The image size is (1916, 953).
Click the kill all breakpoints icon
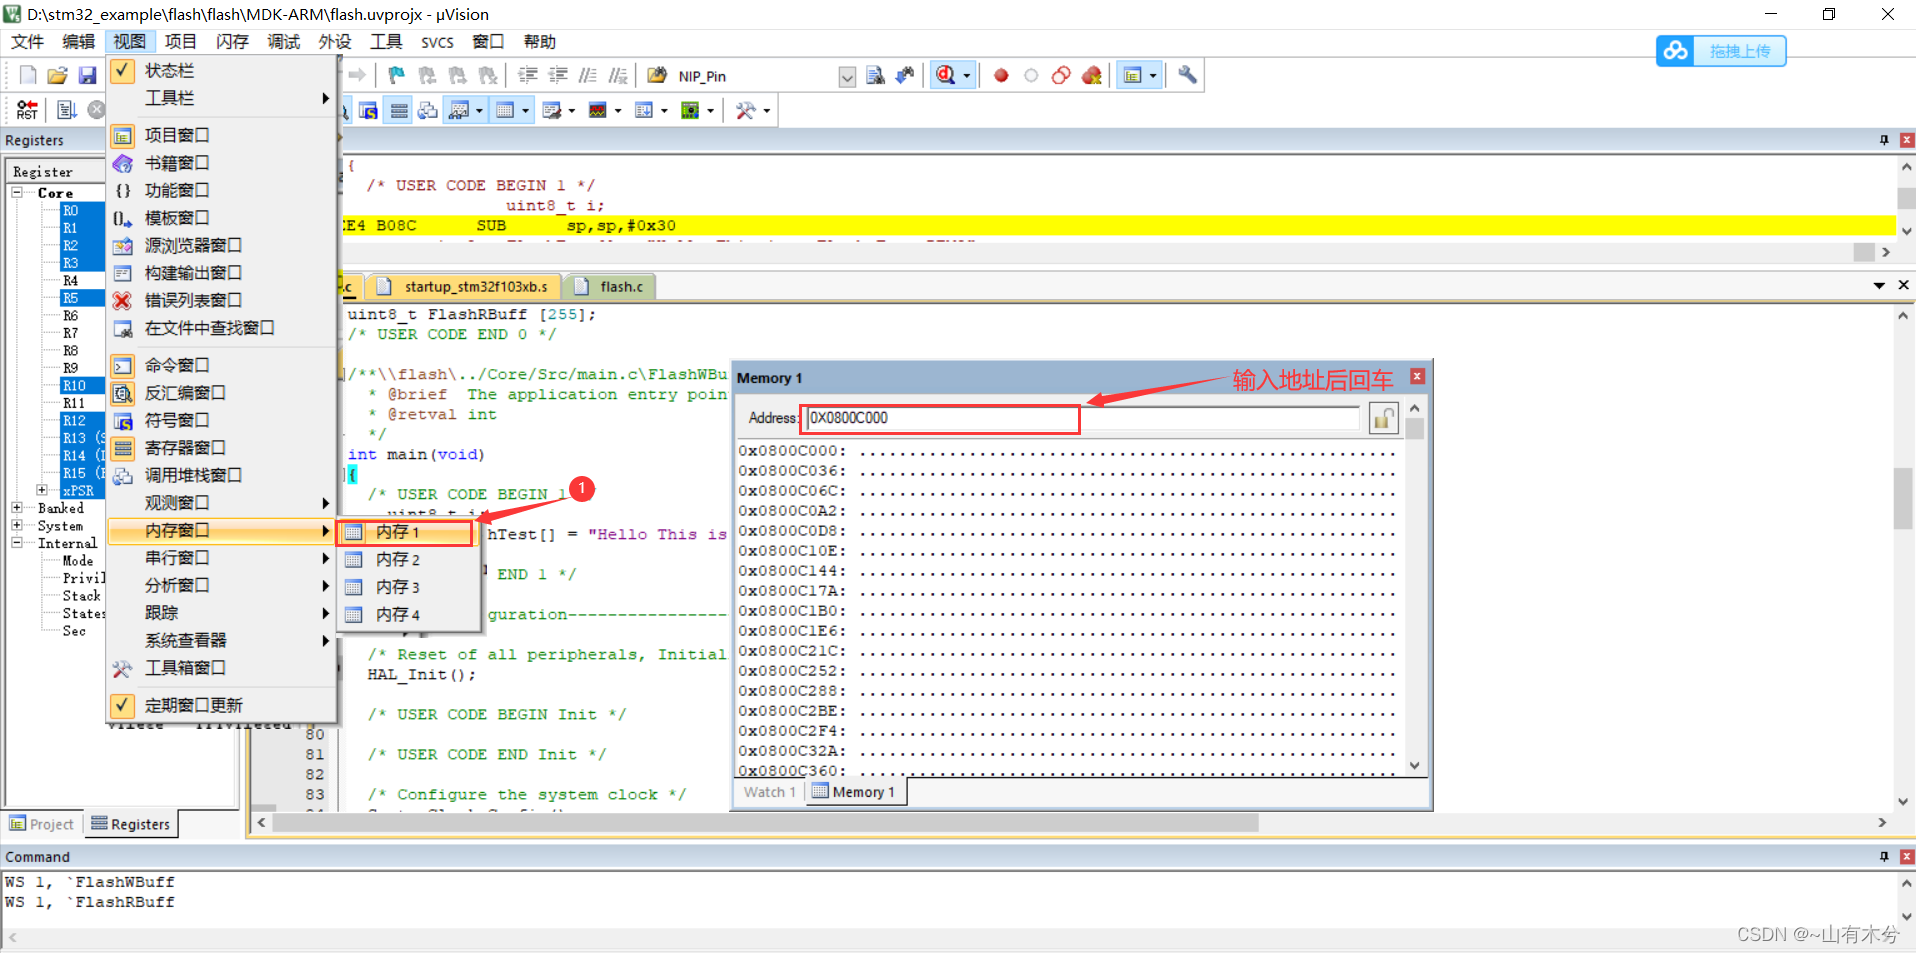(1092, 75)
